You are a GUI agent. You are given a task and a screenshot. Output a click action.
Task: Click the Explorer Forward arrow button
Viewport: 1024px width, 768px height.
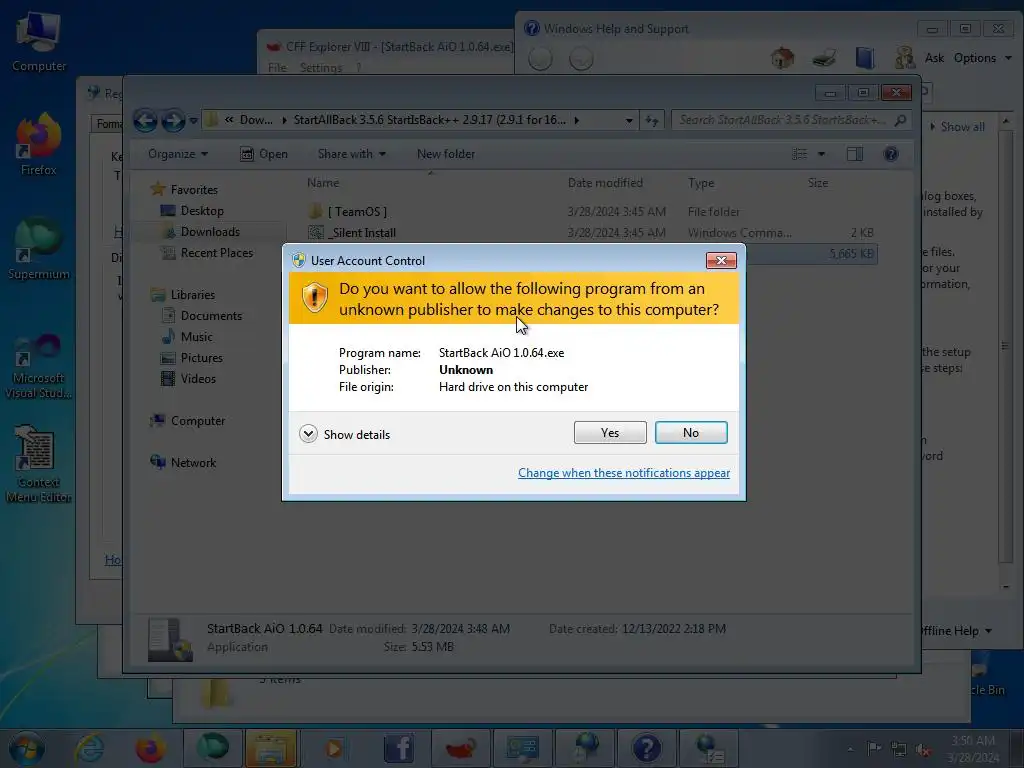pos(173,120)
